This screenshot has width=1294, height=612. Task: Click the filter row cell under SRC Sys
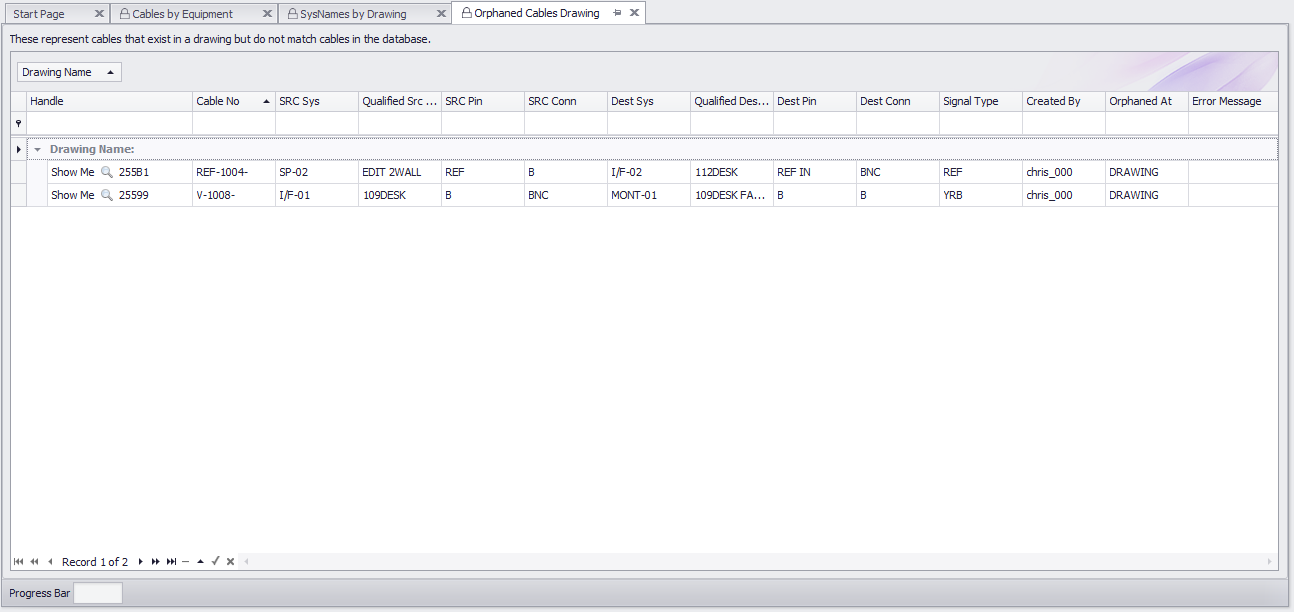tap(315, 123)
